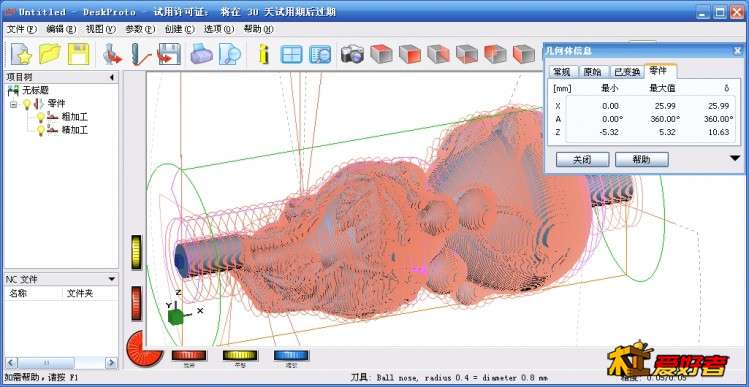Click the camera screenshot icon
Screen dimensions: 749x387
coord(353,54)
